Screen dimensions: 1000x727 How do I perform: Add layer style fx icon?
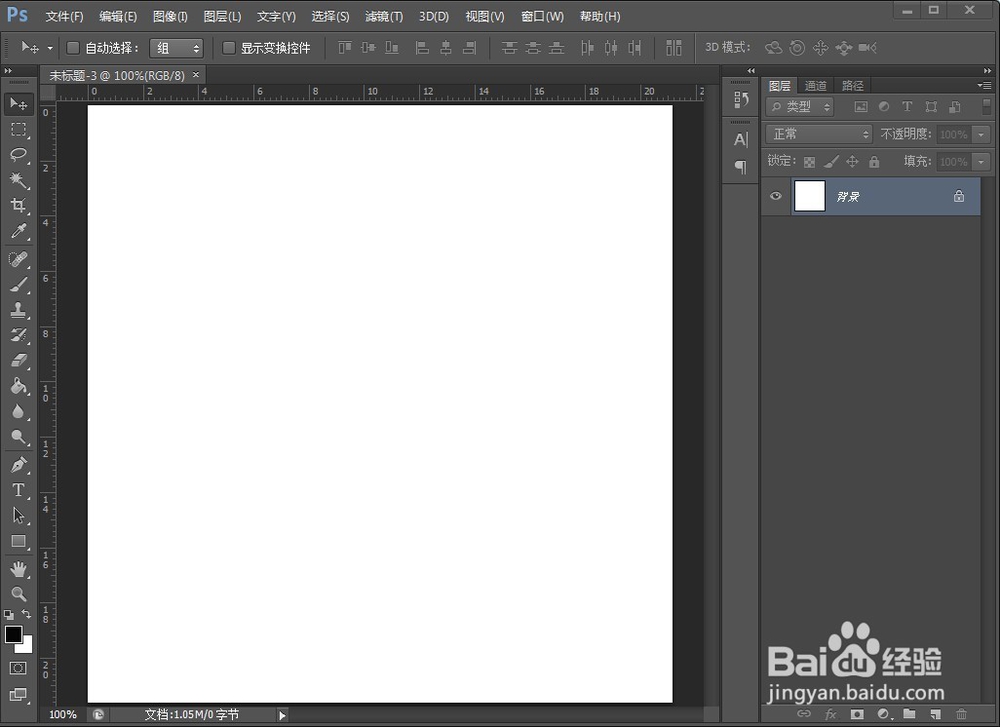click(830, 714)
